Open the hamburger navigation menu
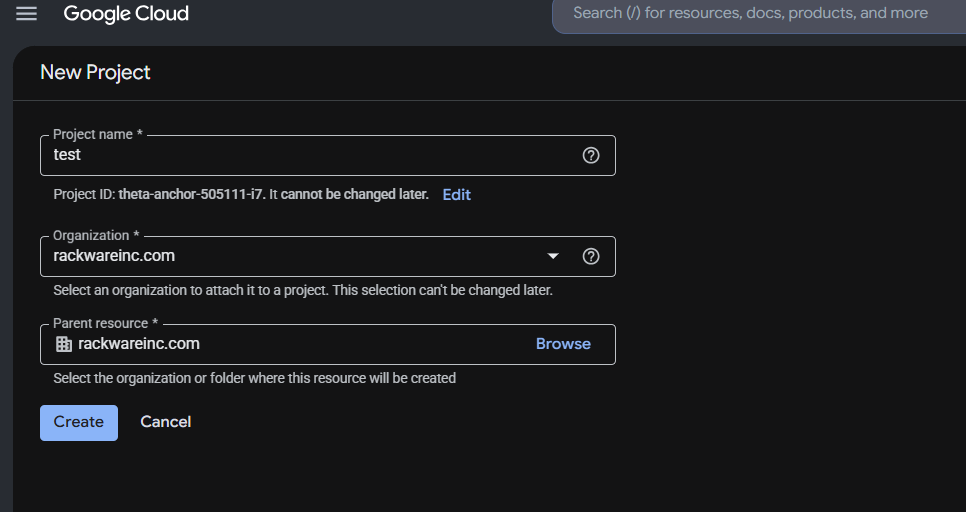Screen dimensions: 966x512 coord(26,14)
